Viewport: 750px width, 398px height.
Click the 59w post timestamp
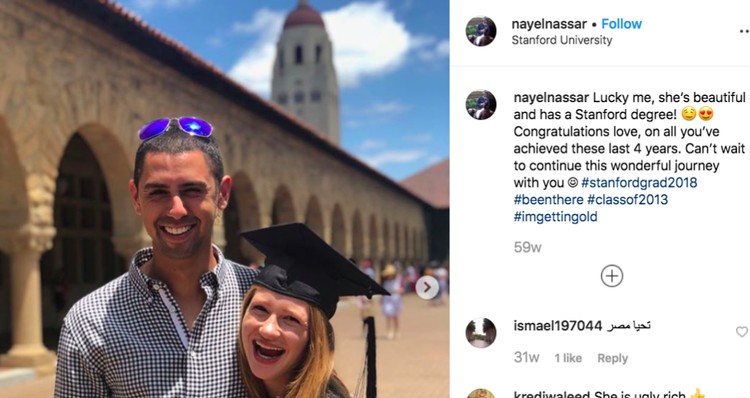pyautogui.click(x=527, y=247)
